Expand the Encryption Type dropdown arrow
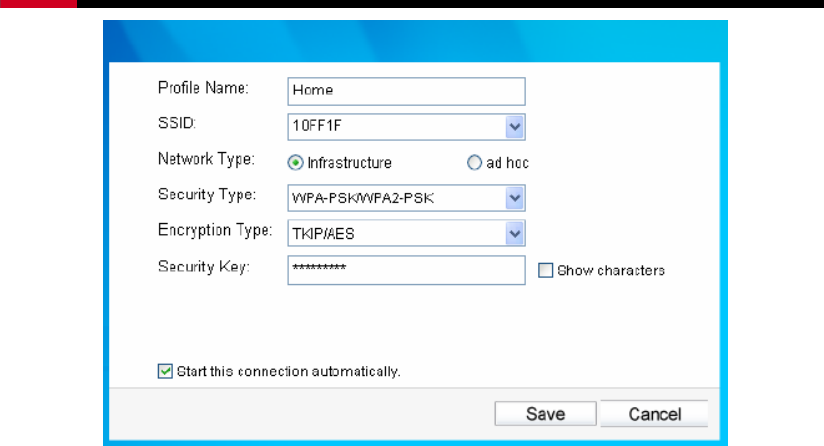The height and width of the screenshot is (446, 824). pyautogui.click(x=514, y=233)
